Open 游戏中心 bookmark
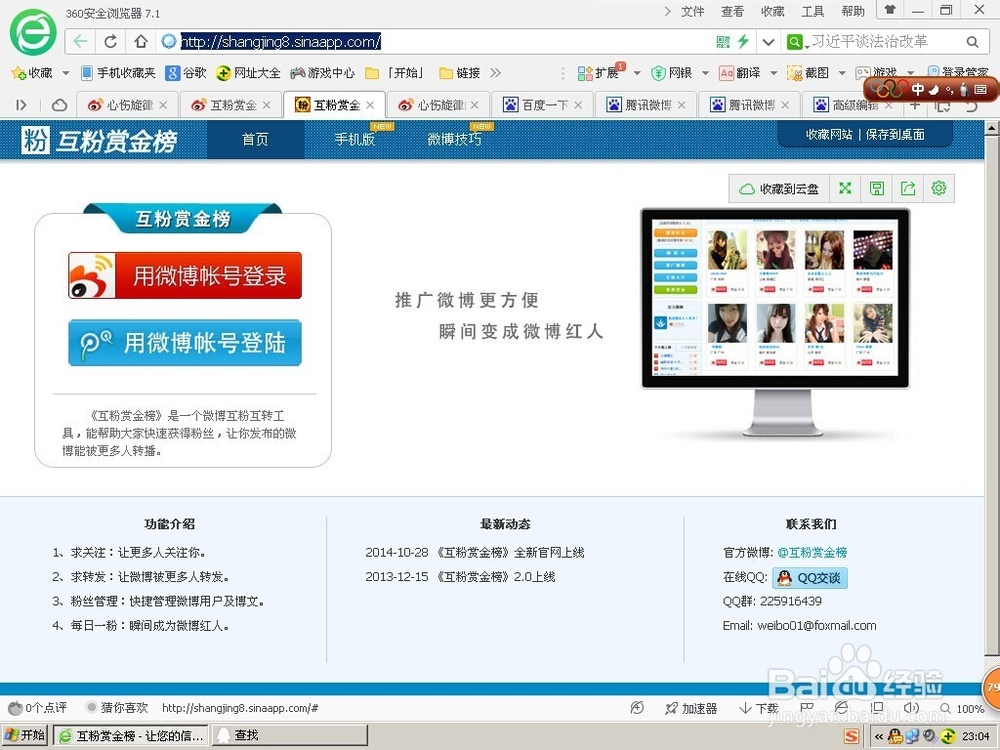 point(322,73)
